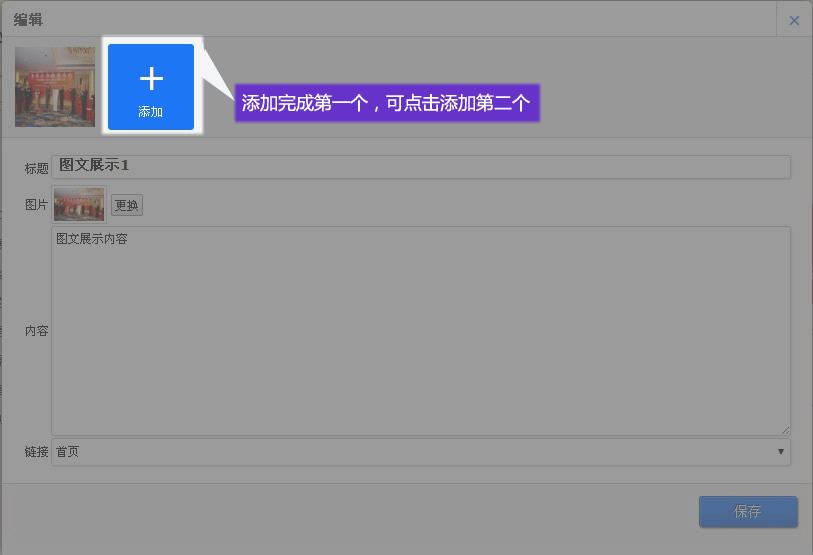Click the 内容 field label
Image resolution: width=813 pixels, height=555 pixels.
[x=37, y=331]
